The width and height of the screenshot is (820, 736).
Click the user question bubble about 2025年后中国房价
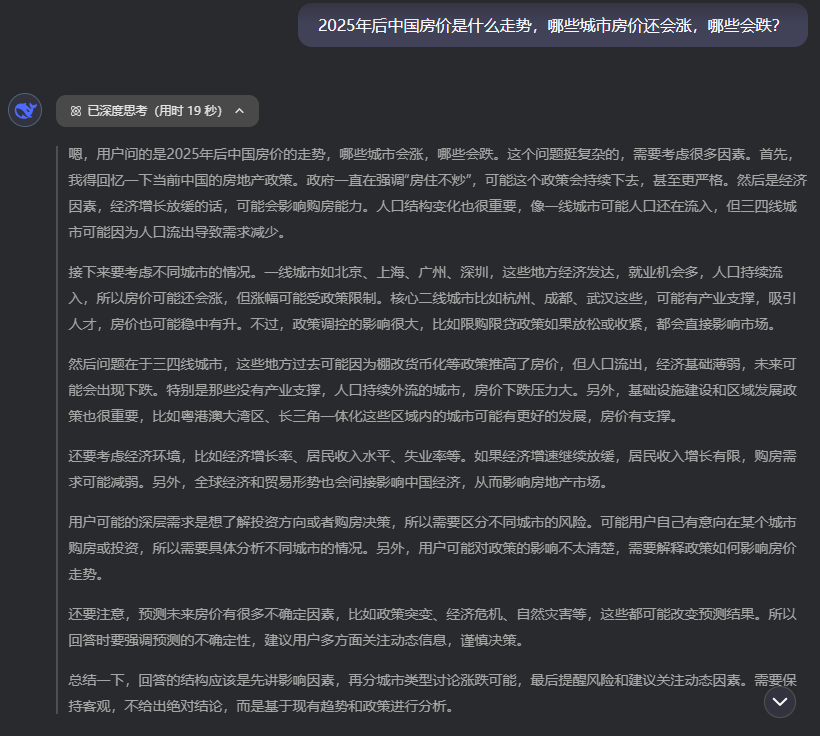pyautogui.click(x=553, y=26)
